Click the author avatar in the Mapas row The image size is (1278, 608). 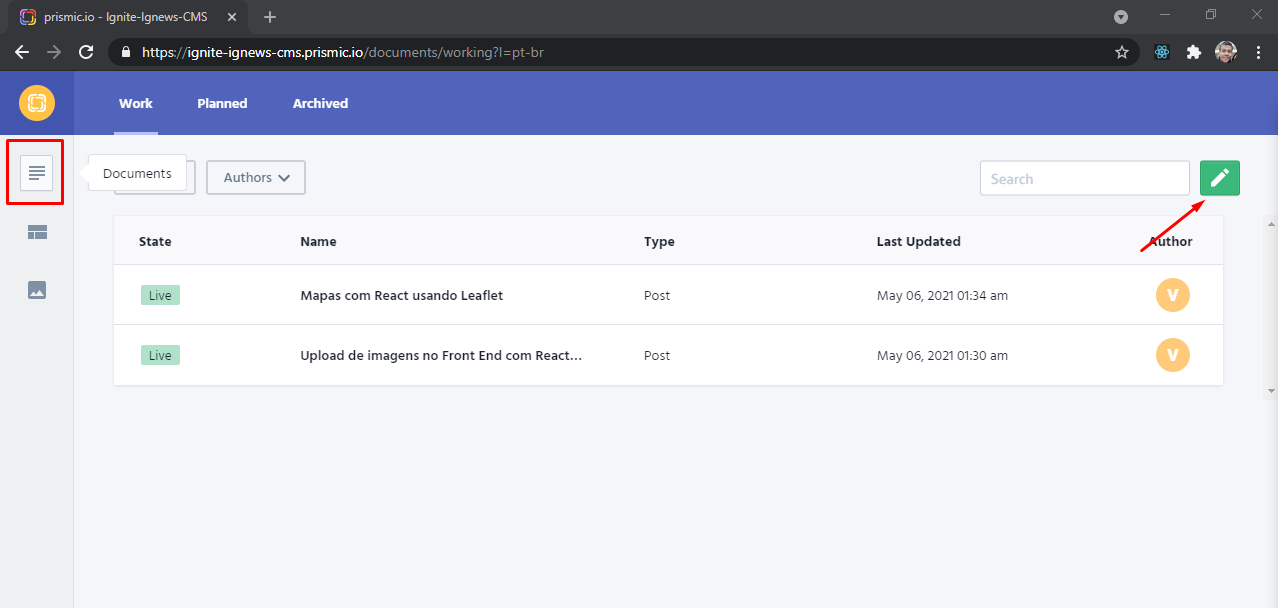pyautogui.click(x=1172, y=295)
